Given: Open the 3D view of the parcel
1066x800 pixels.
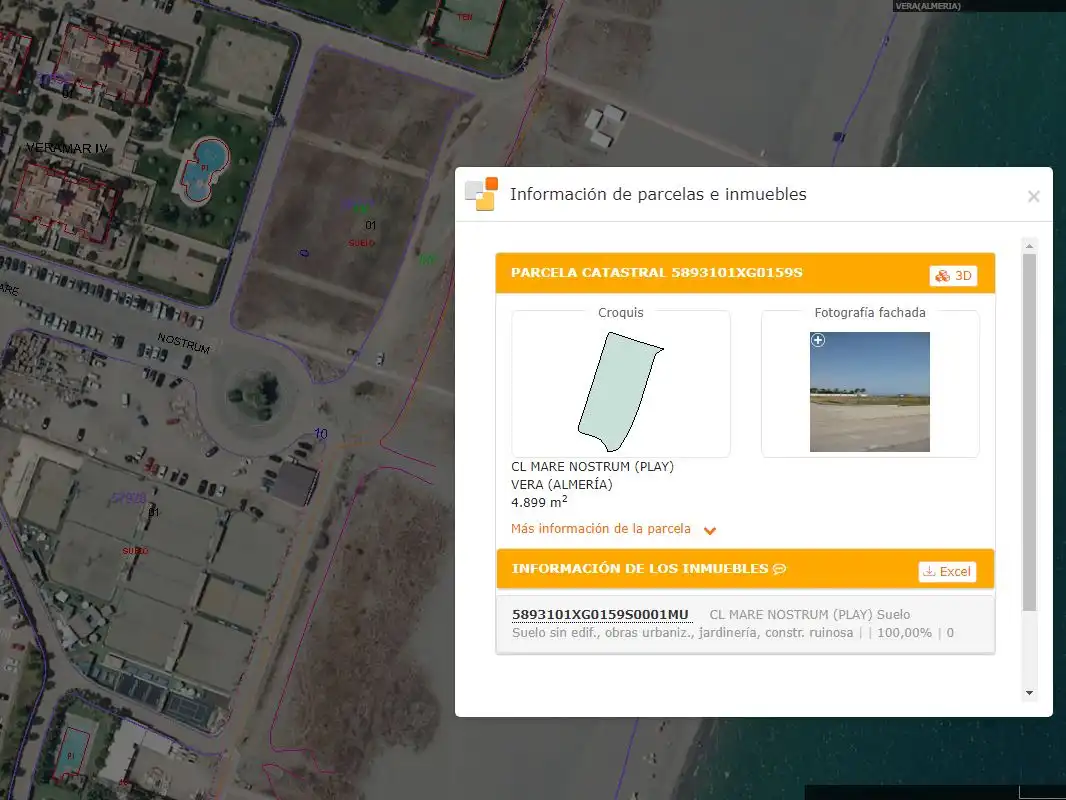Looking at the screenshot, I should pos(953,275).
